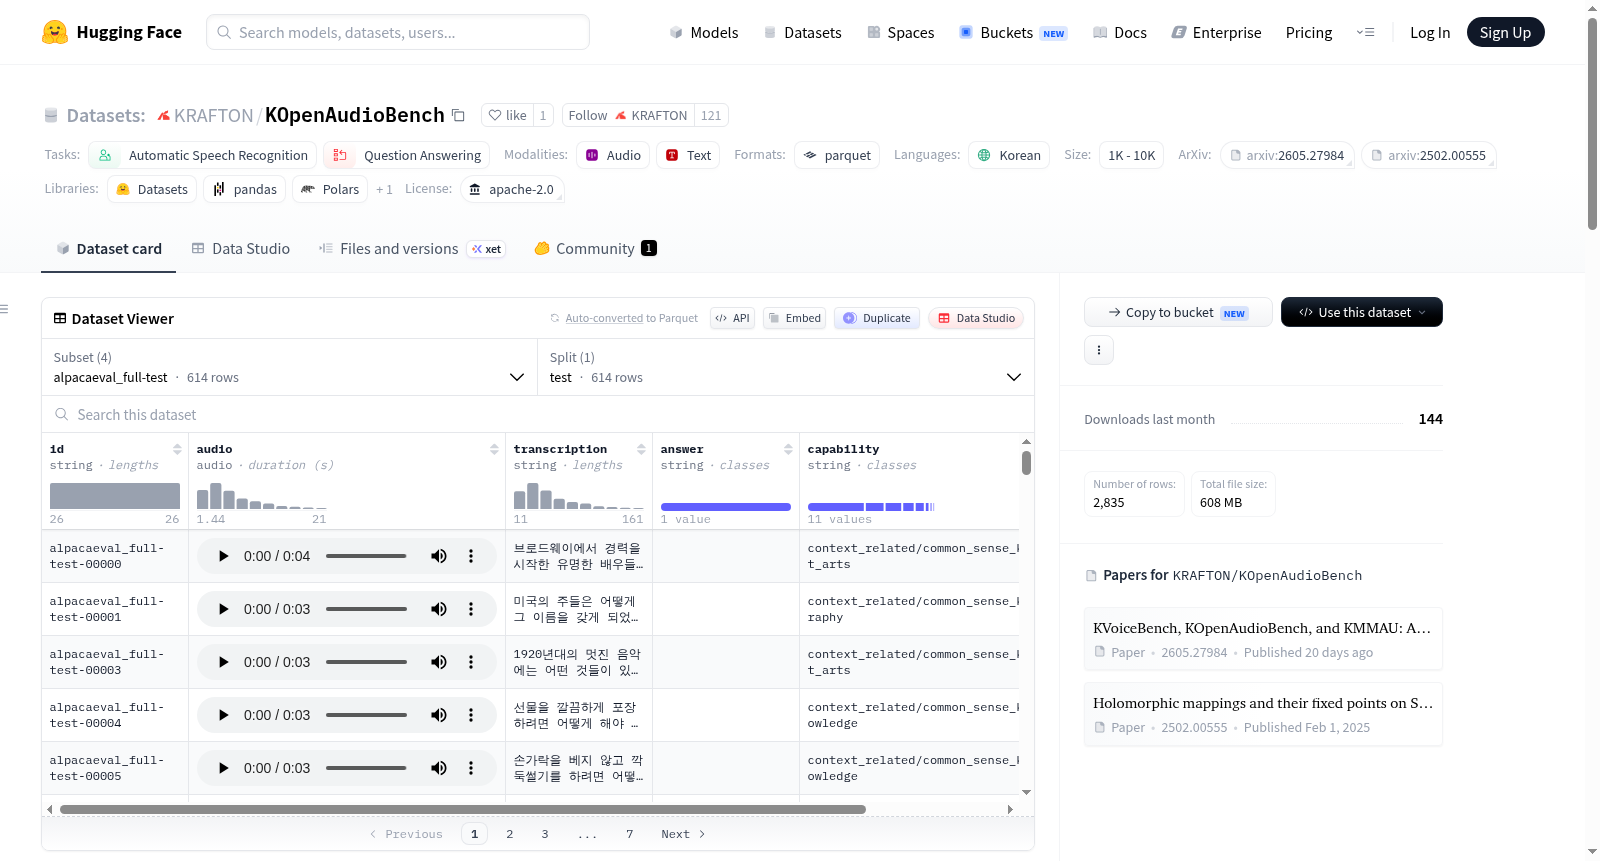This screenshot has width=1600, height=861.
Task: Click the Sign Up button
Action: coord(1505,32)
